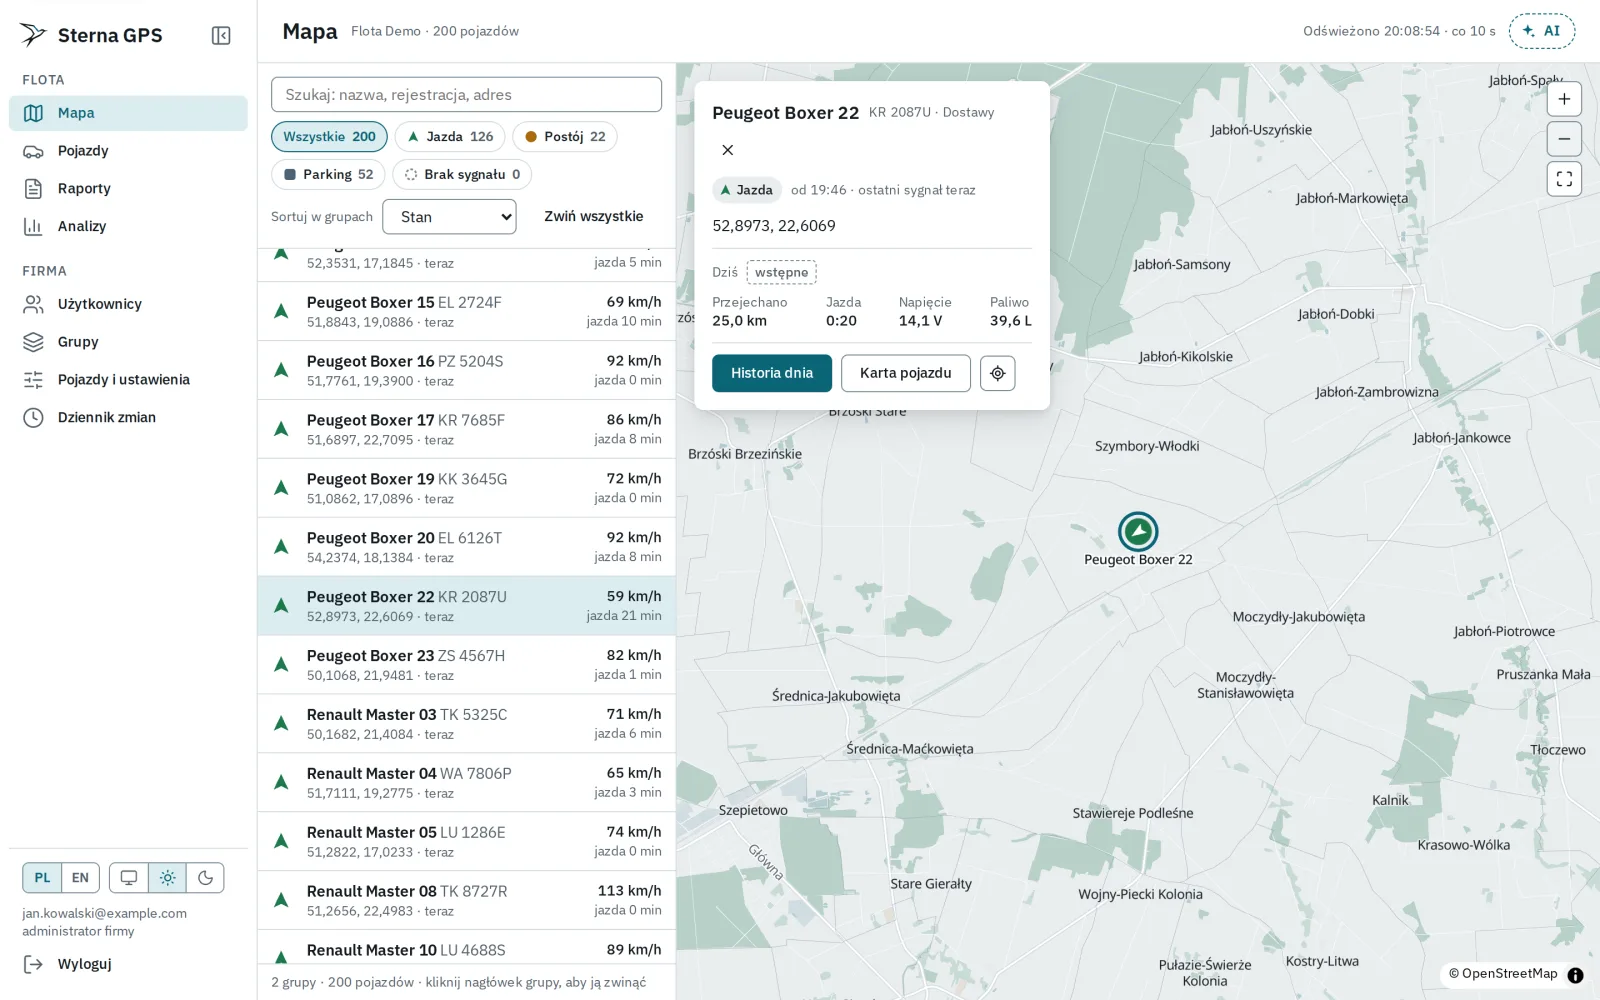The image size is (1600, 1000).
Task: Select system theme monitor icon
Action: [129, 878]
